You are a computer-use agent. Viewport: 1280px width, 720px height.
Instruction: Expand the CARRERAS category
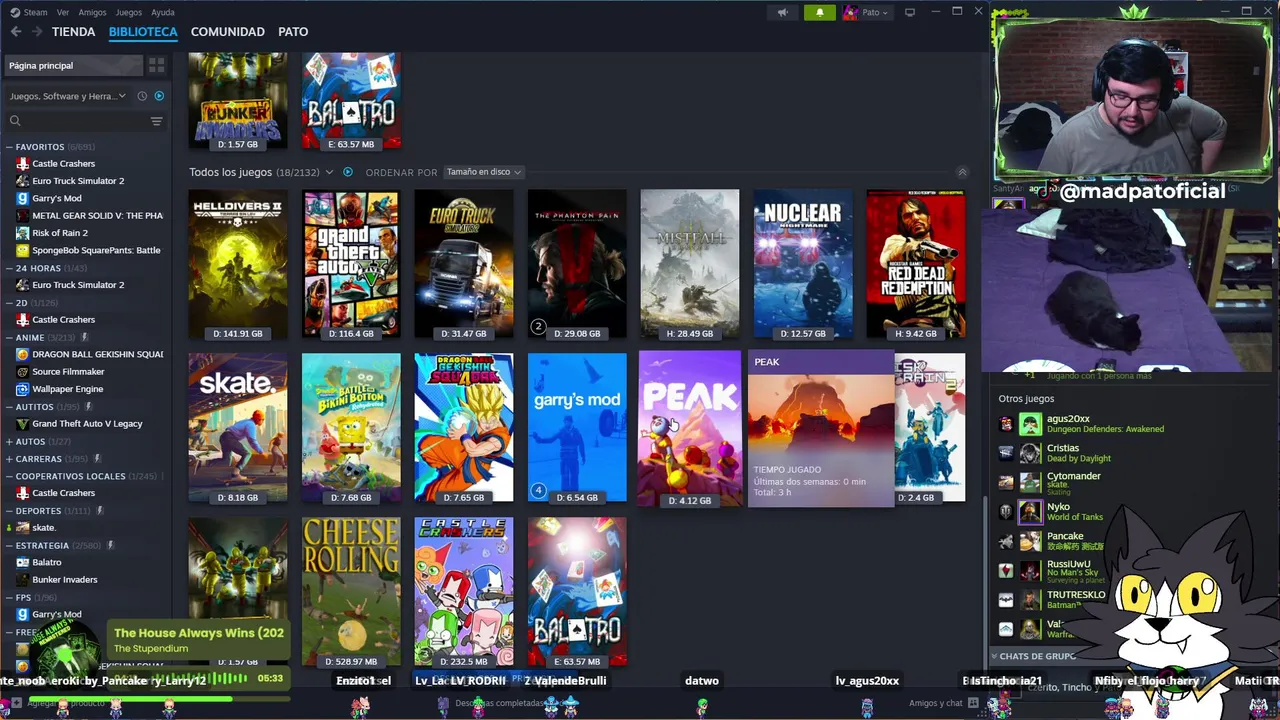(x=9, y=458)
